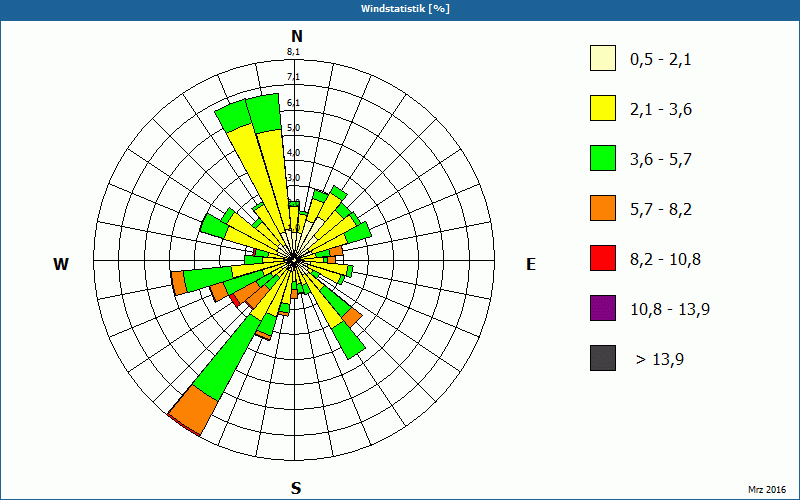Image resolution: width=800 pixels, height=500 pixels.
Task: Click the red 8,2 - 10,8 legend swatch
Action: (603, 258)
